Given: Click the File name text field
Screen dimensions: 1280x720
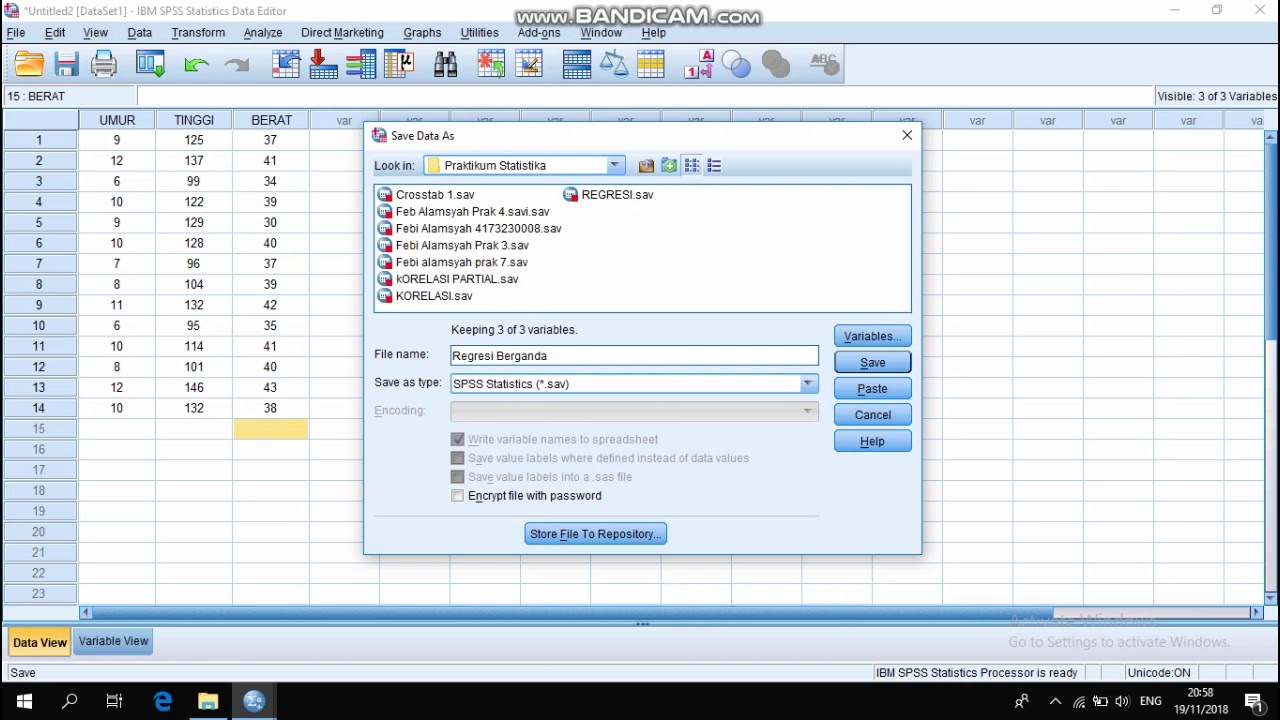Looking at the screenshot, I should click(x=634, y=356).
